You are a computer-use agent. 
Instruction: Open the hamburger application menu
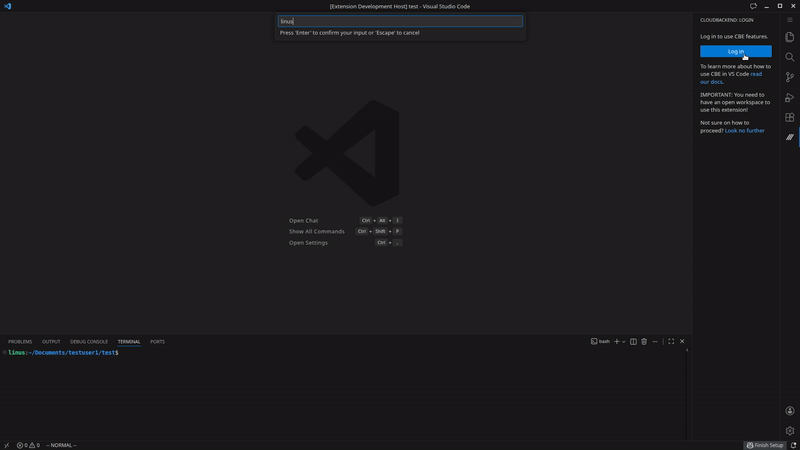tap(789, 20)
